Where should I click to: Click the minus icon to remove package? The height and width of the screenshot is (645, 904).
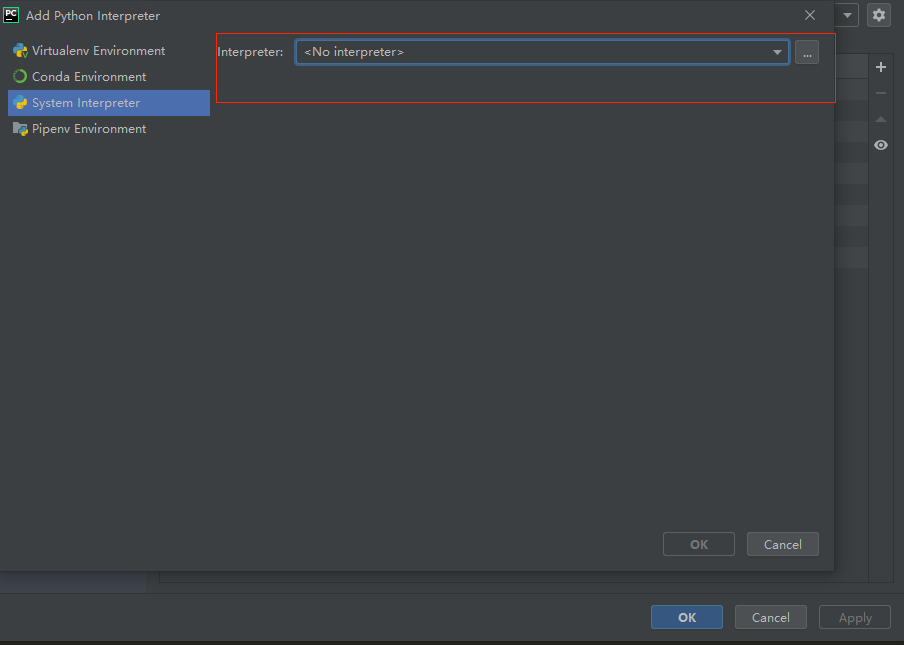881,93
